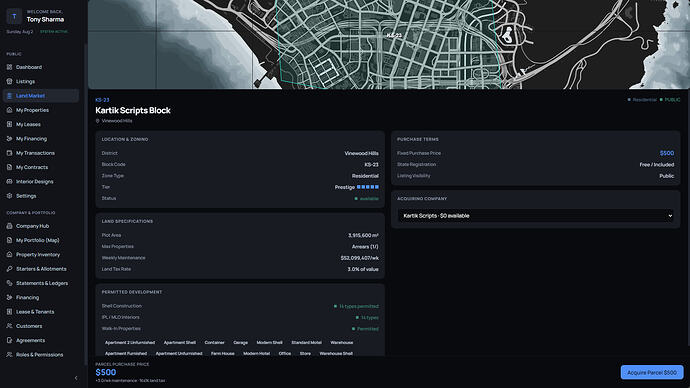Click the Free / Included registration value
The width and height of the screenshot is (690, 388).
point(657,165)
